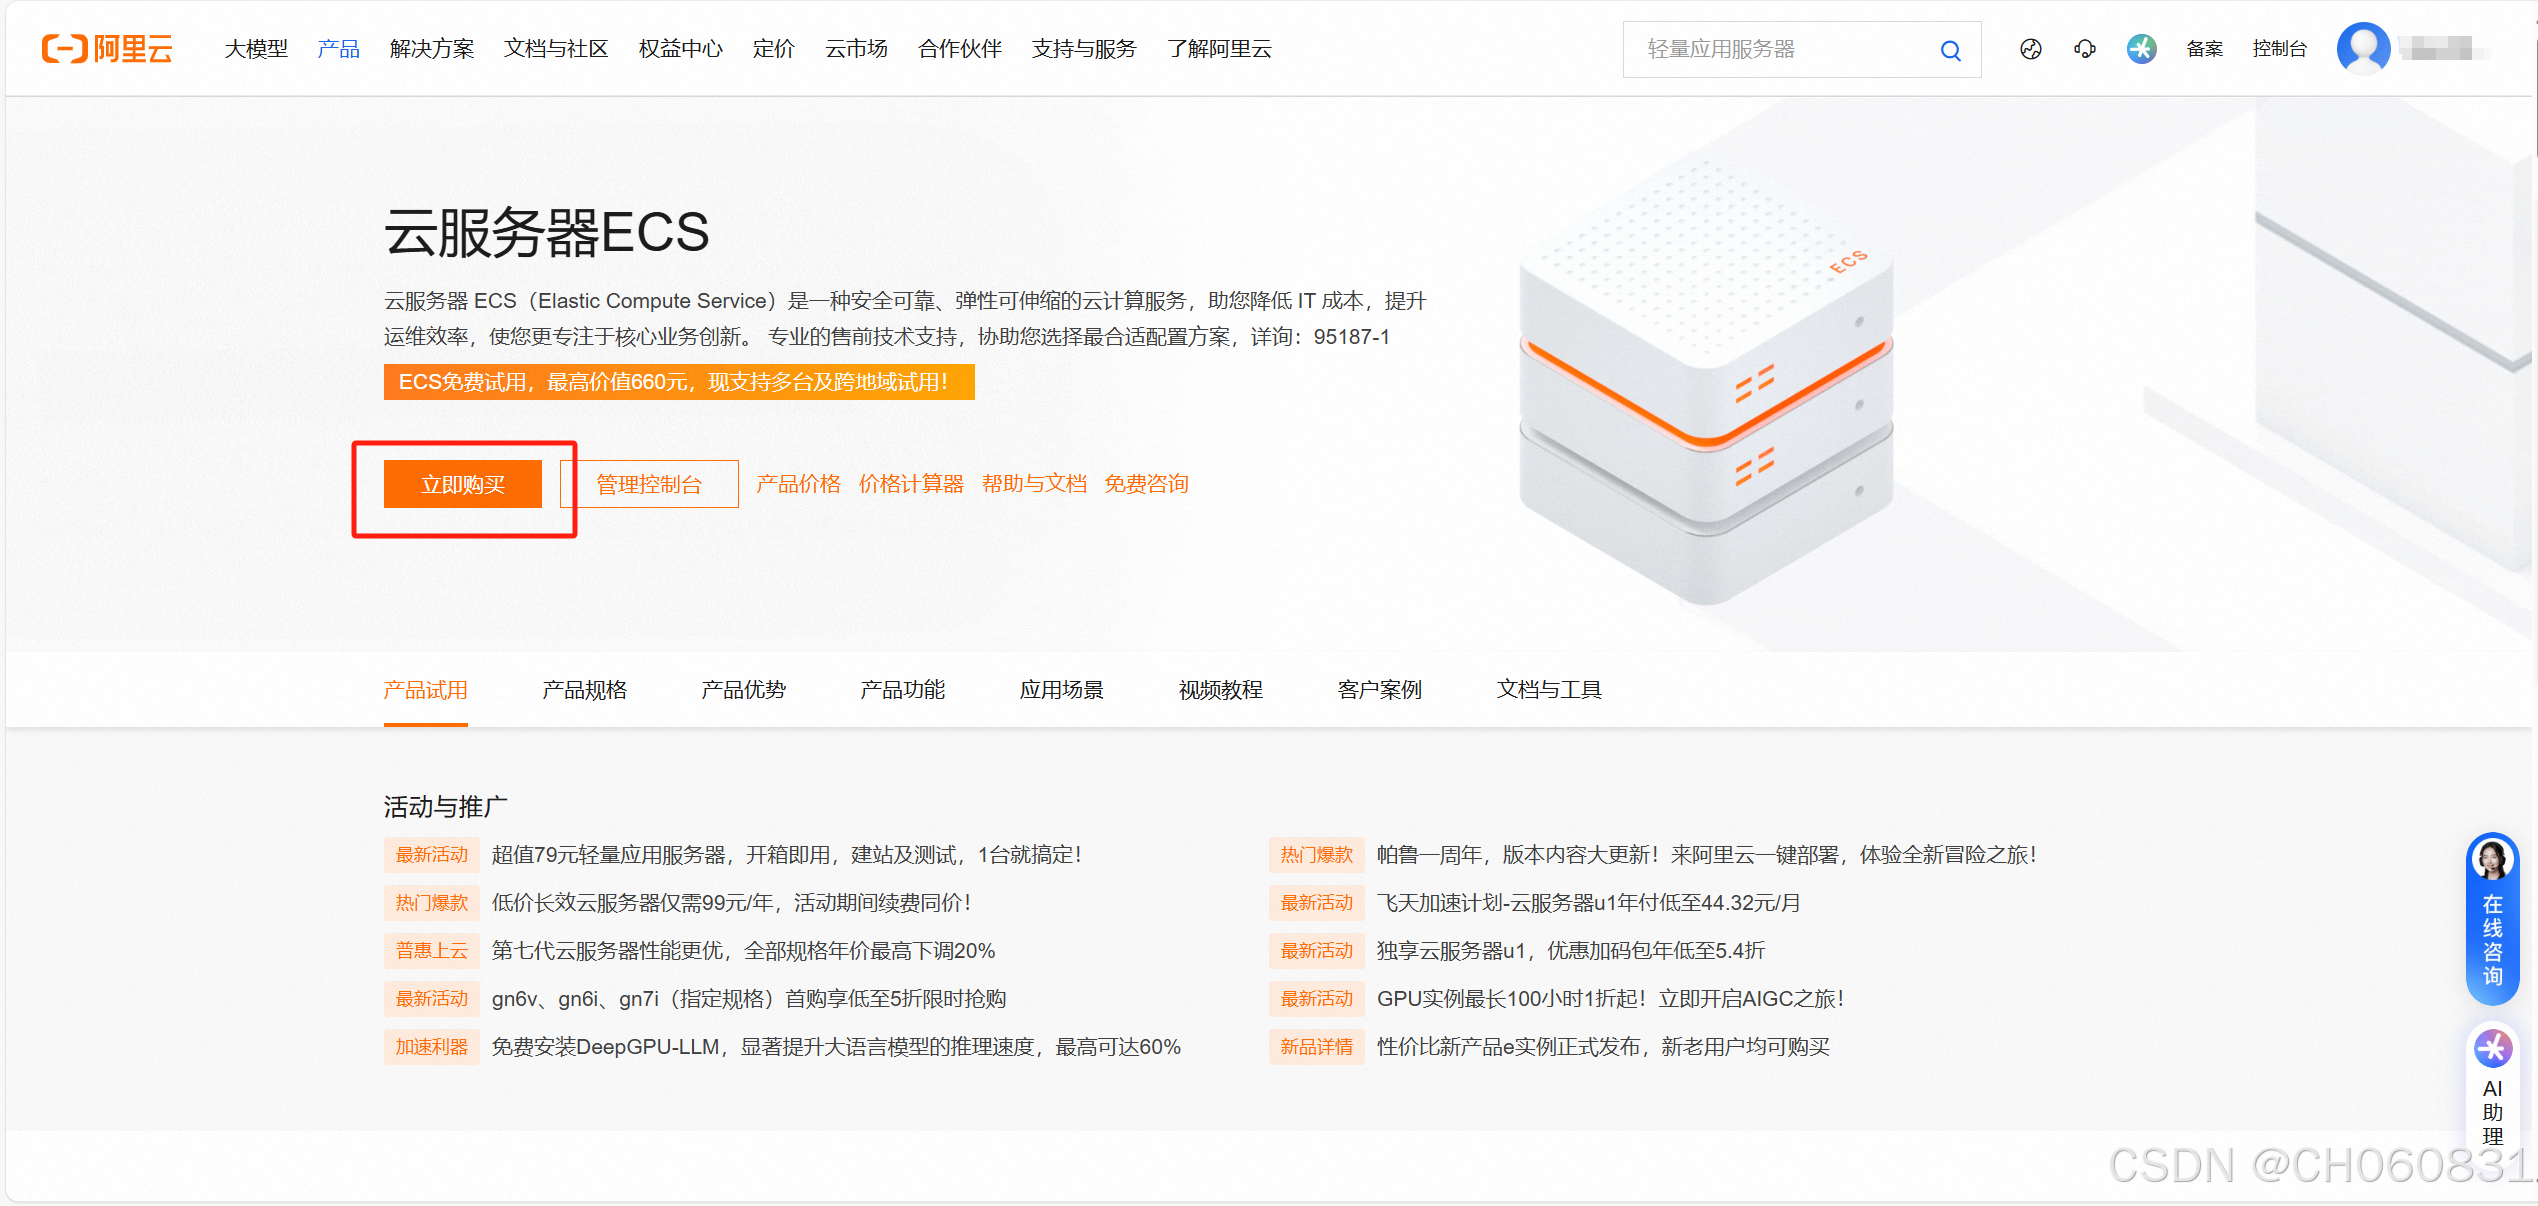Click the Alibaba Cloud logo
This screenshot has width=2538, height=1206.
pyautogui.click(x=107, y=48)
